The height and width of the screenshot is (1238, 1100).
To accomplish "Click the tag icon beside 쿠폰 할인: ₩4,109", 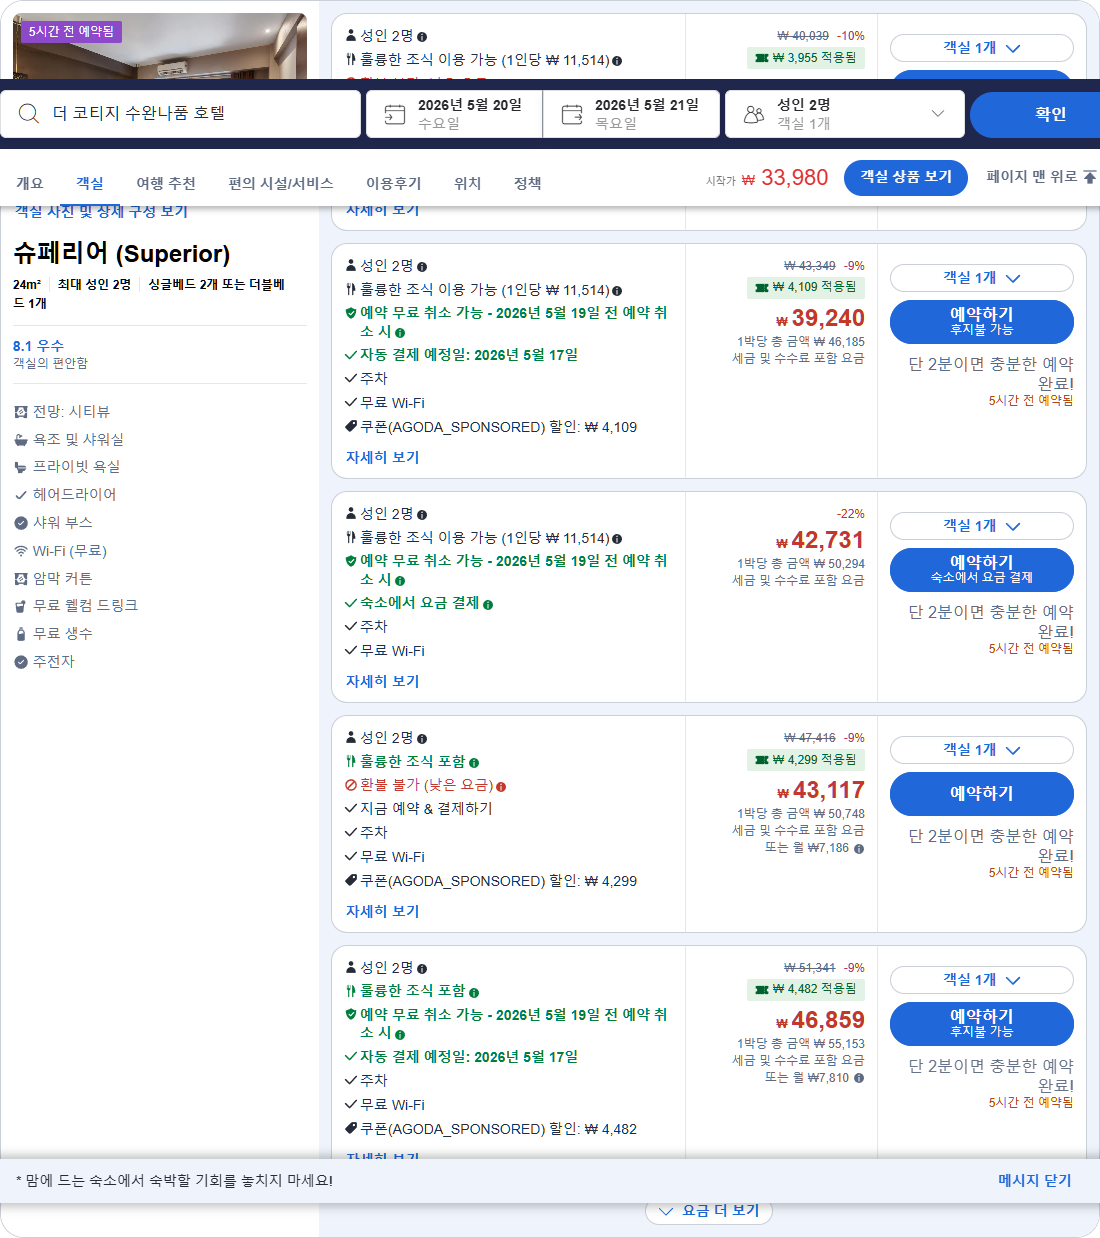I will click(351, 427).
